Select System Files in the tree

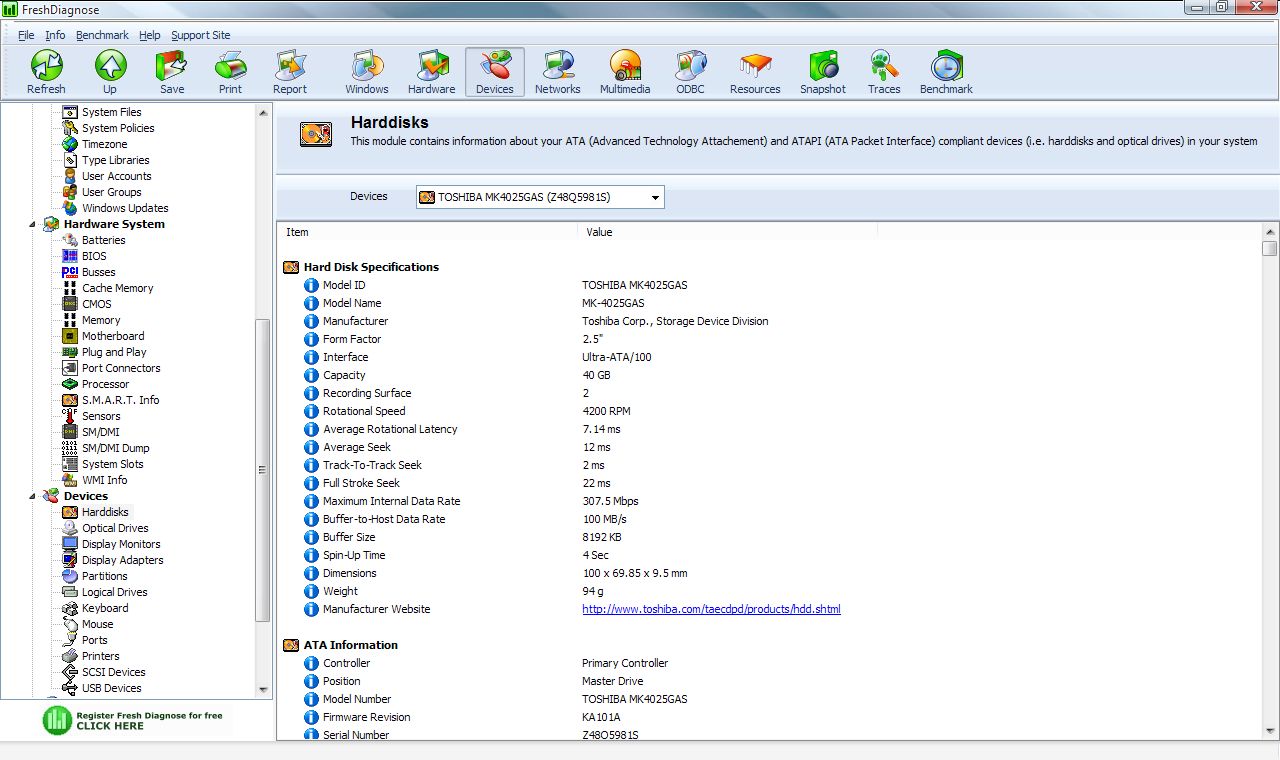tap(111, 112)
